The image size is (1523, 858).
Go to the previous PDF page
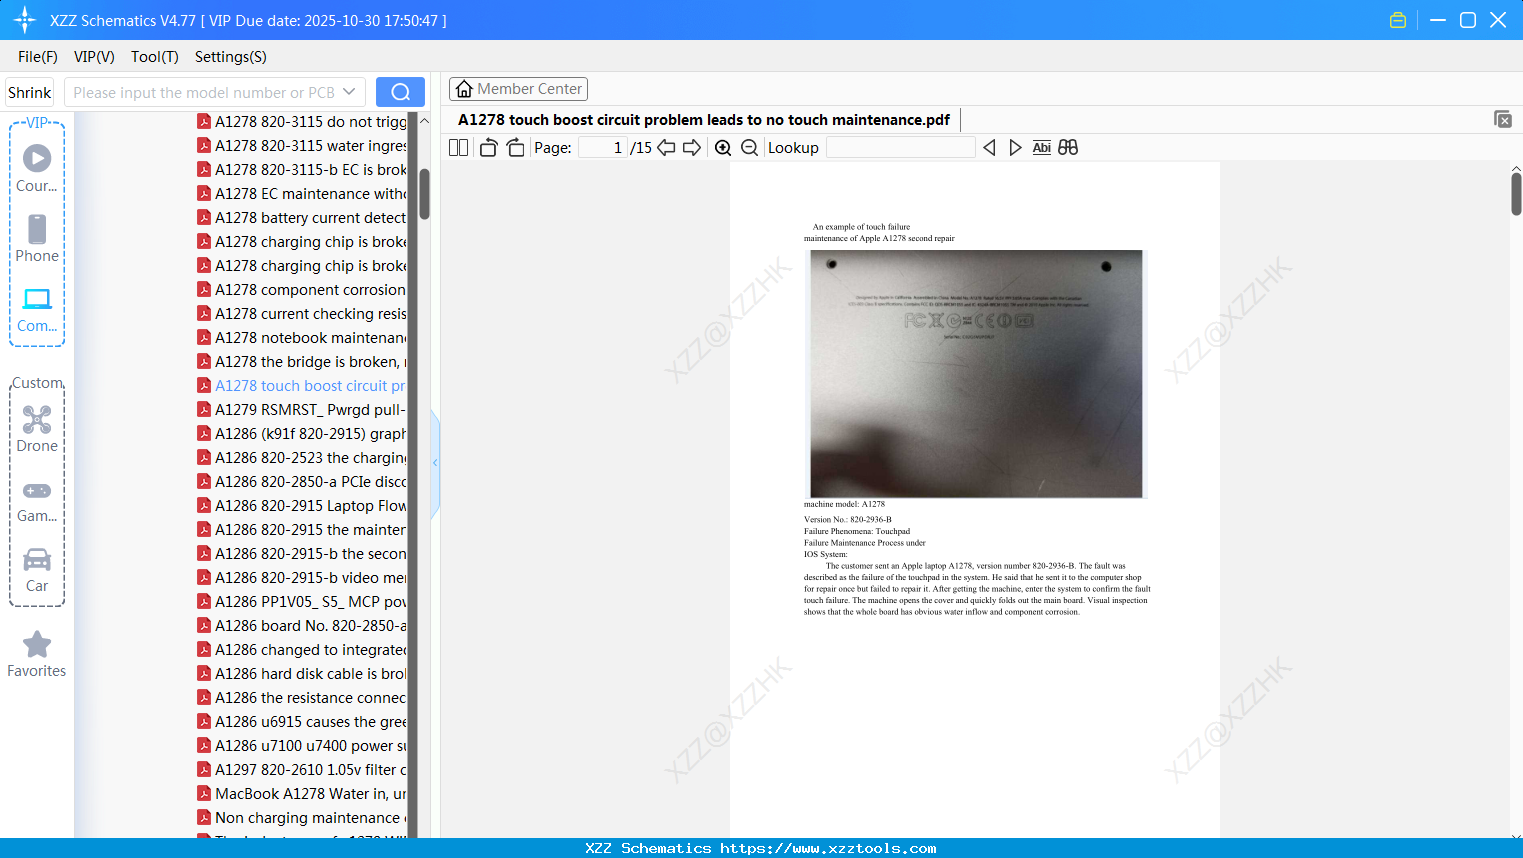coord(666,148)
